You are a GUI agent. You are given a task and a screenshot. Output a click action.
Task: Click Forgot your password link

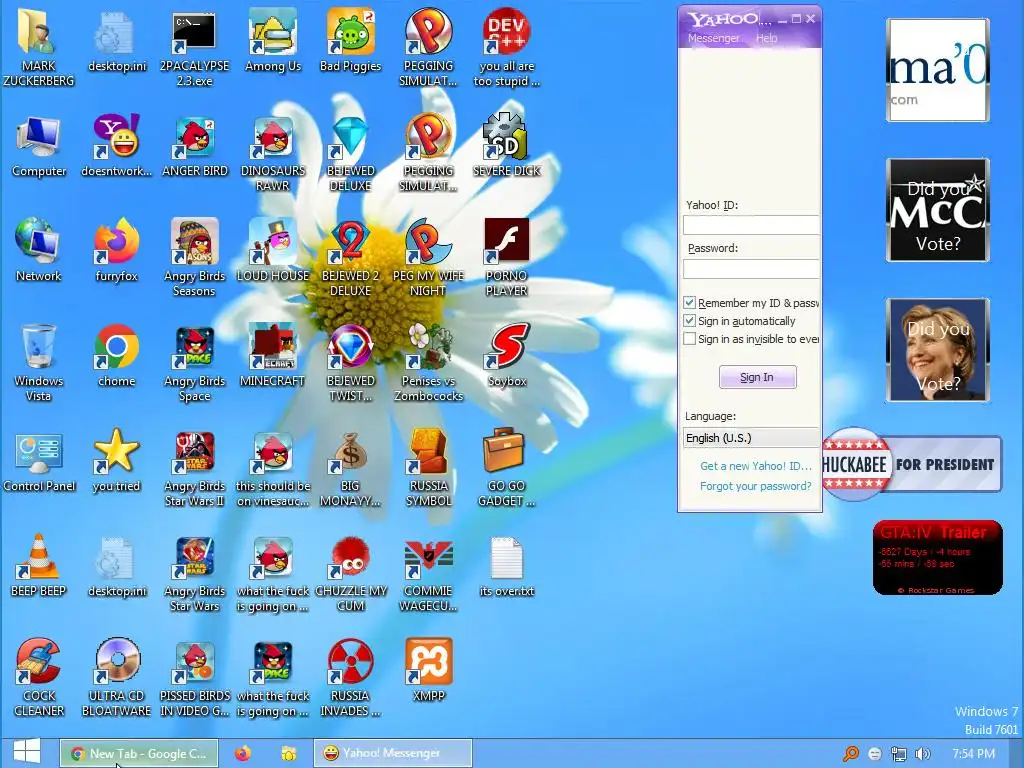coord(756,486)
